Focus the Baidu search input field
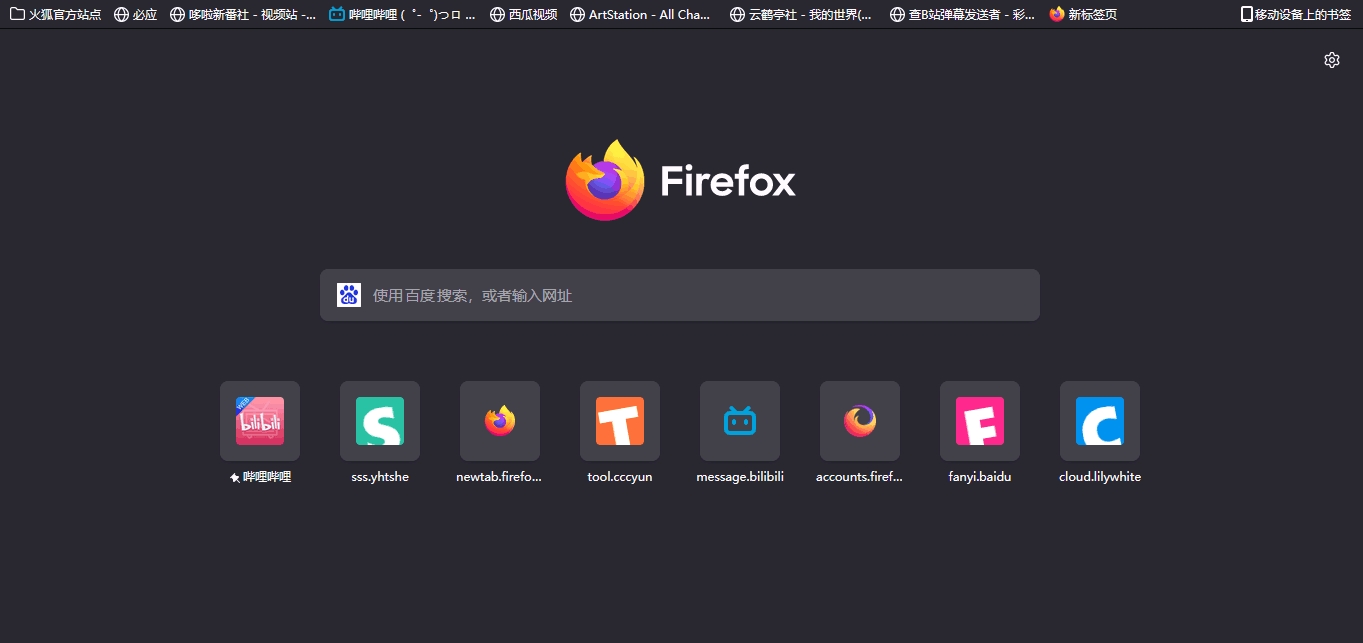The width and height of the screenshot is (1363, 643). click(x=680, y=295)
